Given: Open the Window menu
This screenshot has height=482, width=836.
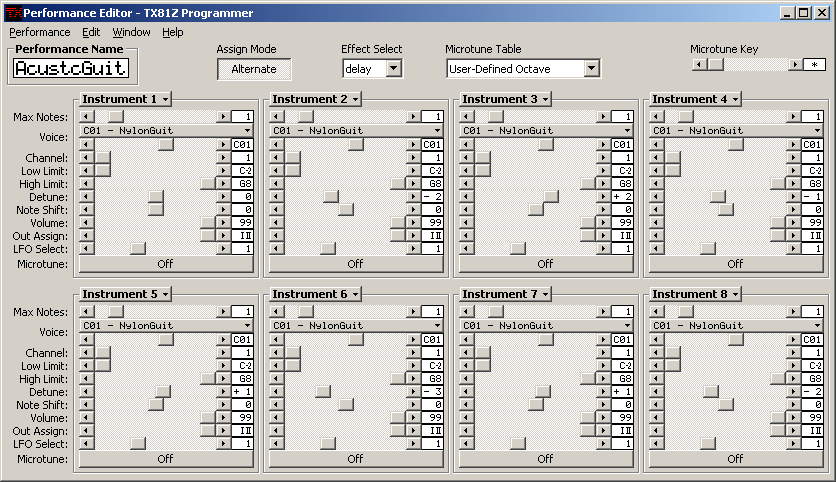Looking at the screenshot, I should coord(131,32).
